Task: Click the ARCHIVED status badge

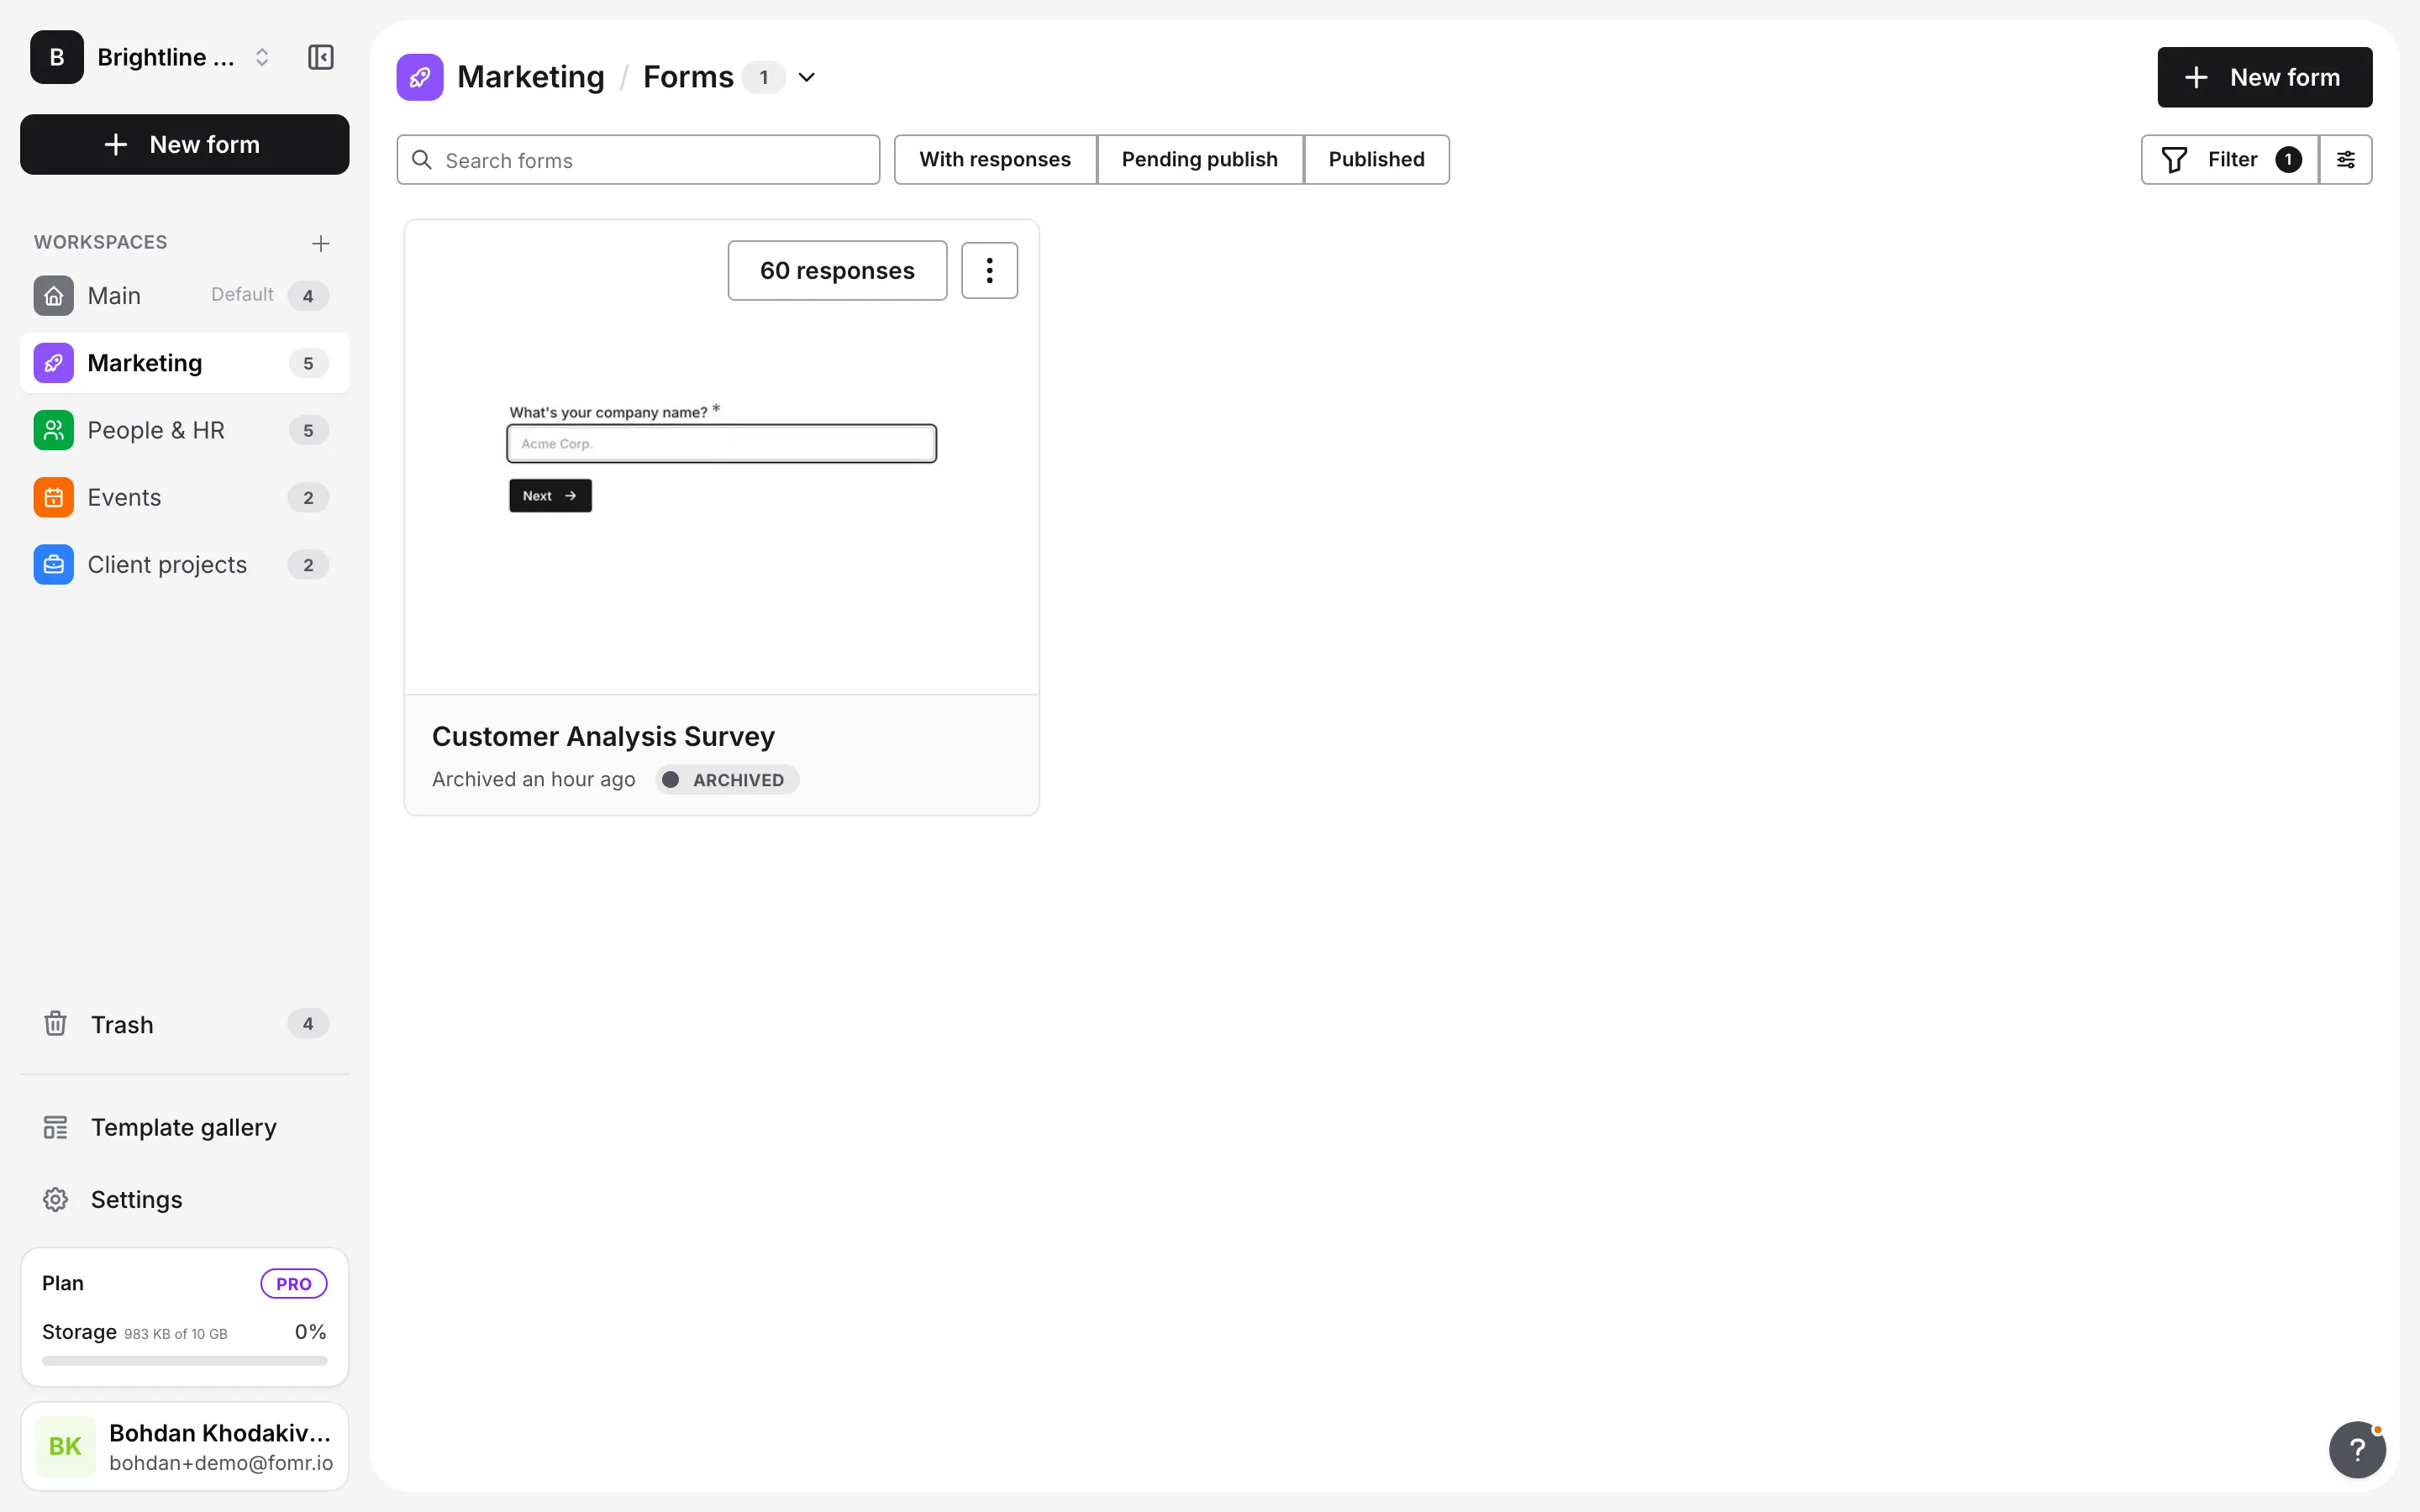Action: 727,779
